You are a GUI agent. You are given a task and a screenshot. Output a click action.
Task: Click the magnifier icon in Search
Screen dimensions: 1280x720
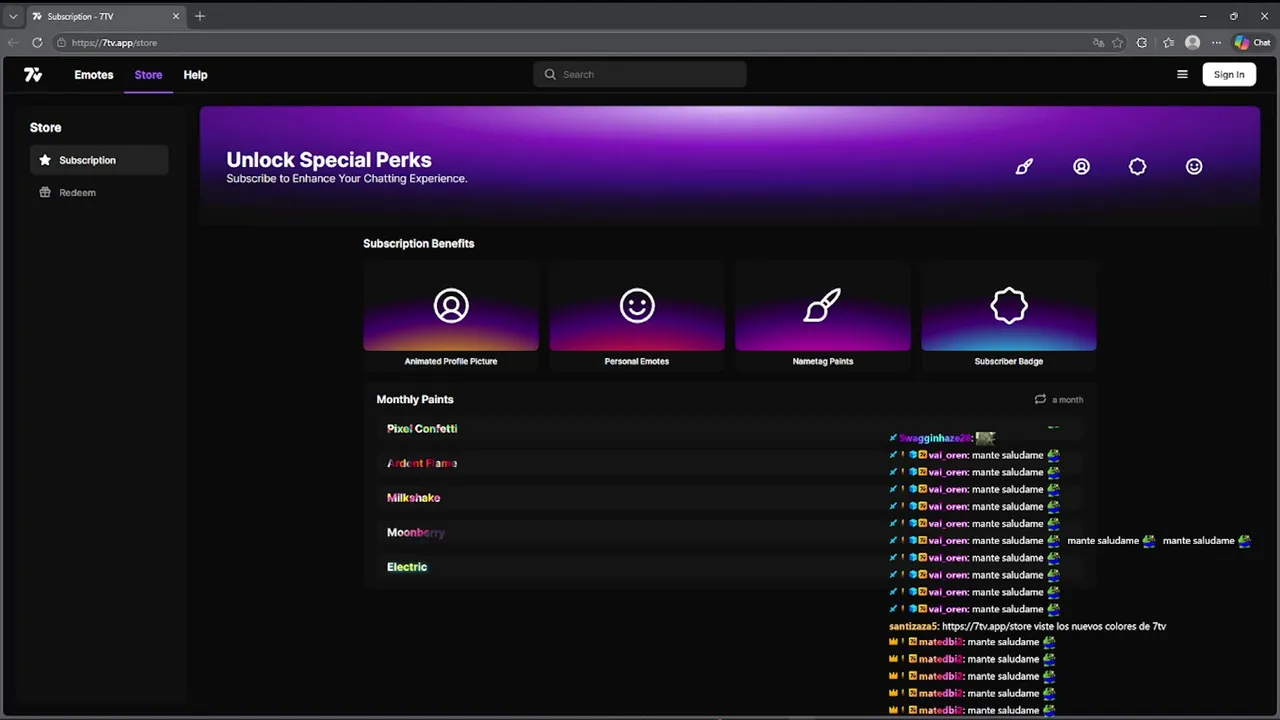[x=550, y=74]
